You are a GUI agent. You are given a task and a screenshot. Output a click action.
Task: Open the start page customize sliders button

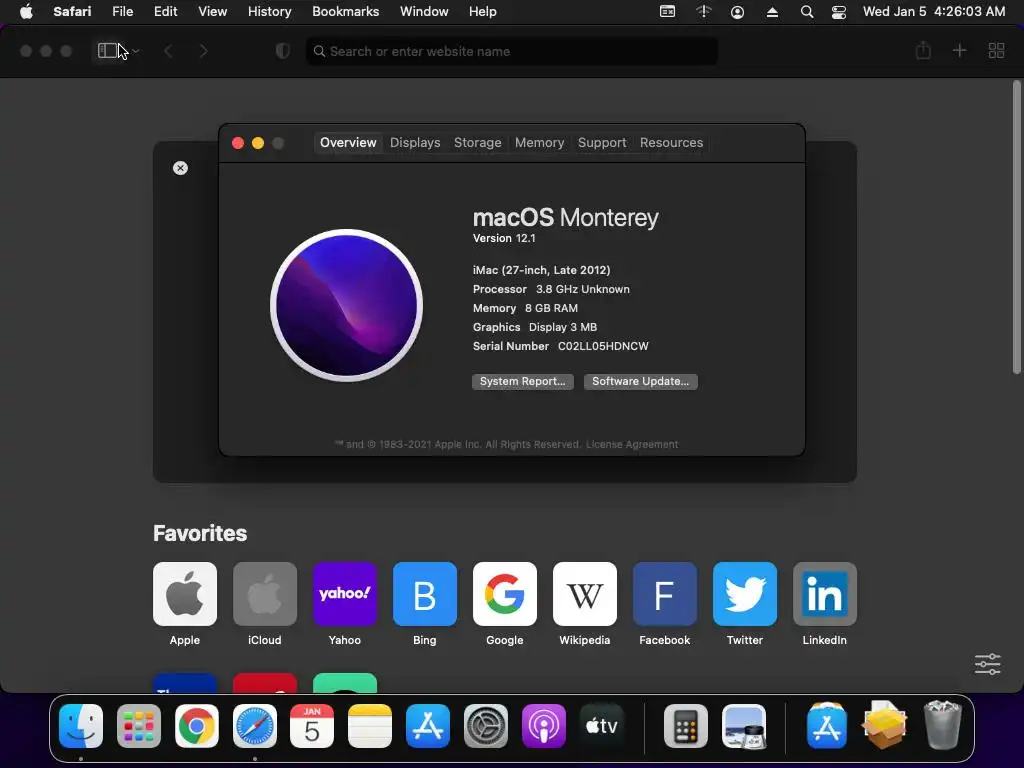pyautogui.click(x=987, y=664)
